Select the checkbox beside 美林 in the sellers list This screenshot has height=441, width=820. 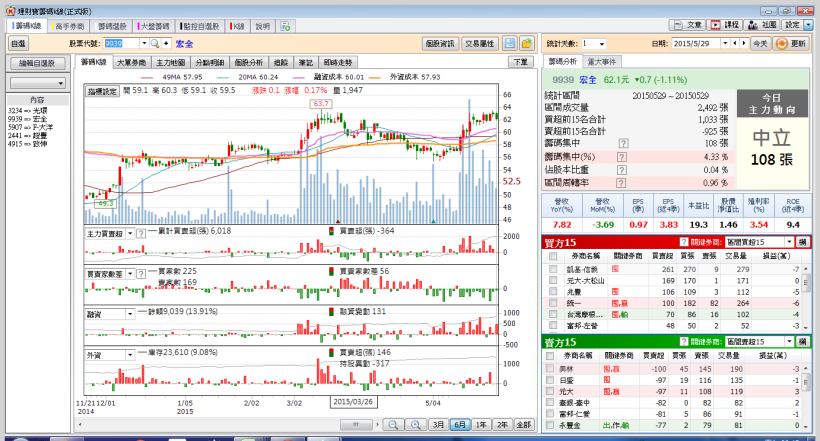click(x=552, y=369)
